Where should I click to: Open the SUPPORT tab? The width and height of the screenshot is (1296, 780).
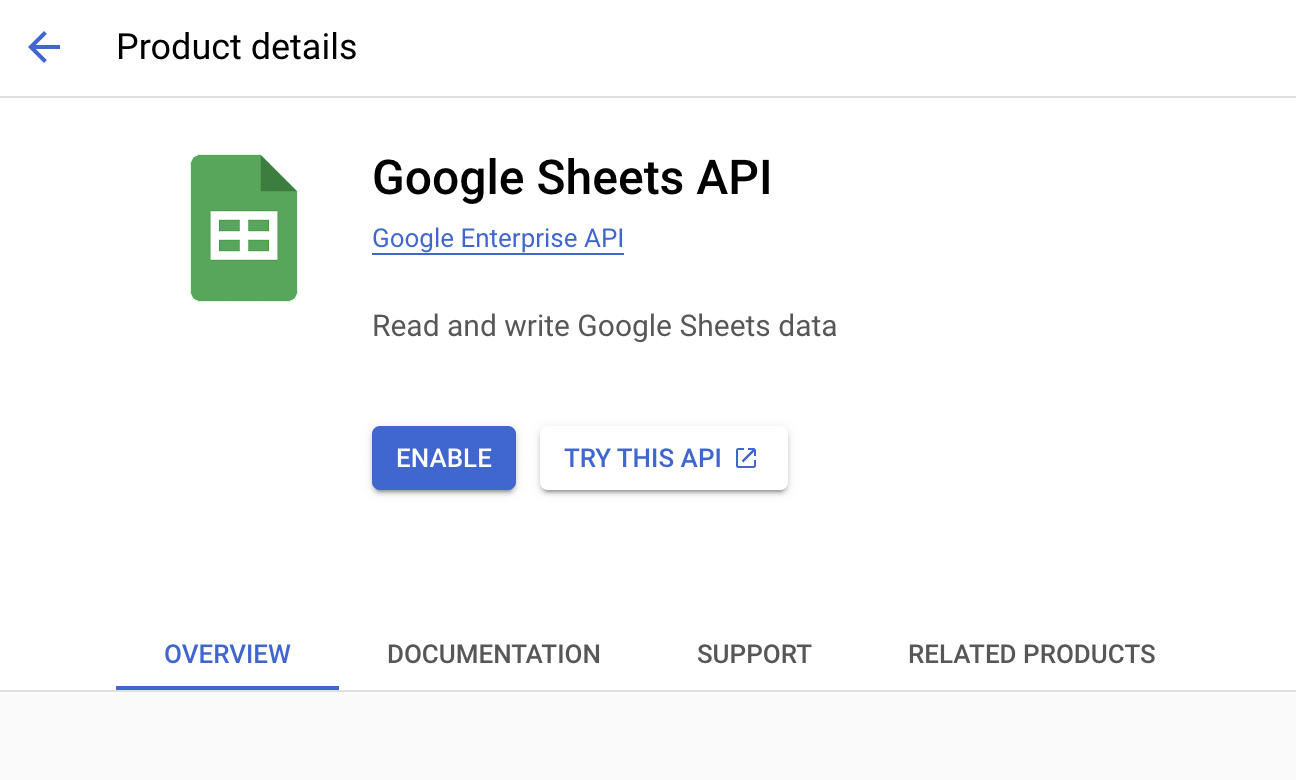[x=753, y=654]
